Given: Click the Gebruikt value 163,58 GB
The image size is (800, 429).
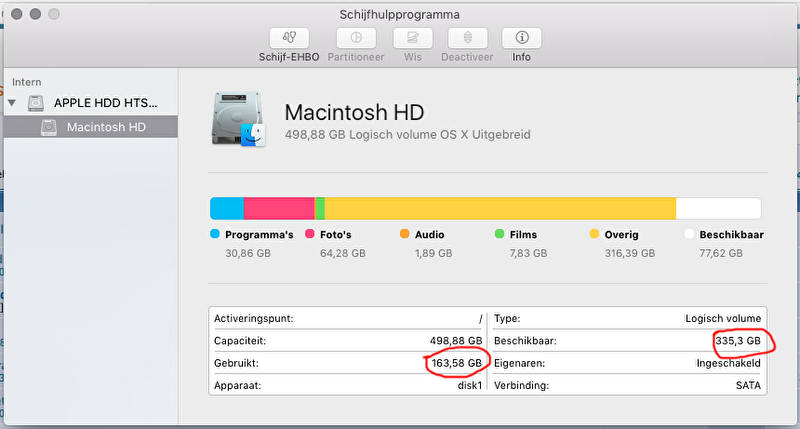Looking at the screenshot, I should (455, 363).
